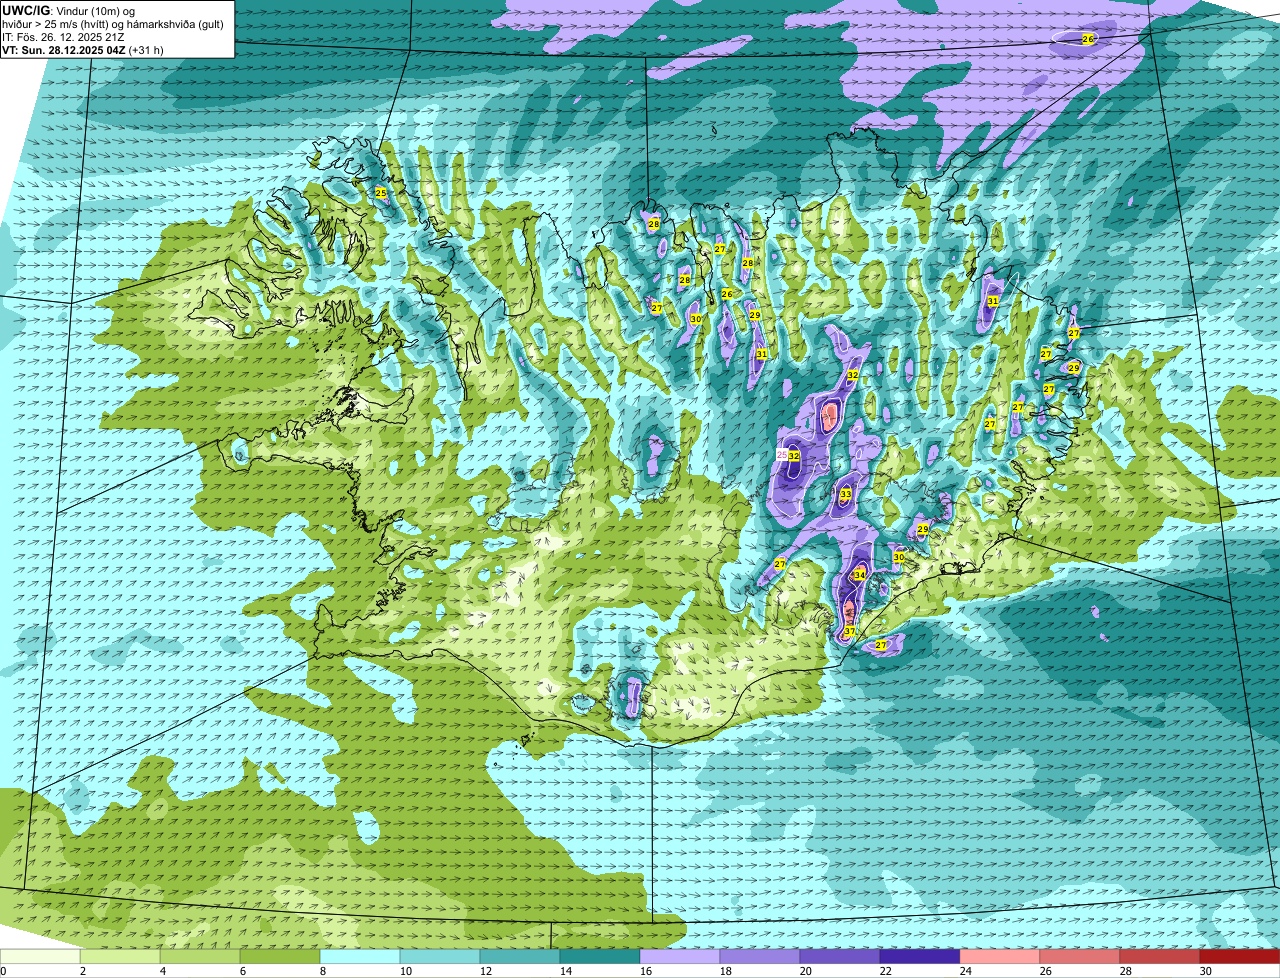Pick the deep indigo 22–24 legend swatch

920,956
